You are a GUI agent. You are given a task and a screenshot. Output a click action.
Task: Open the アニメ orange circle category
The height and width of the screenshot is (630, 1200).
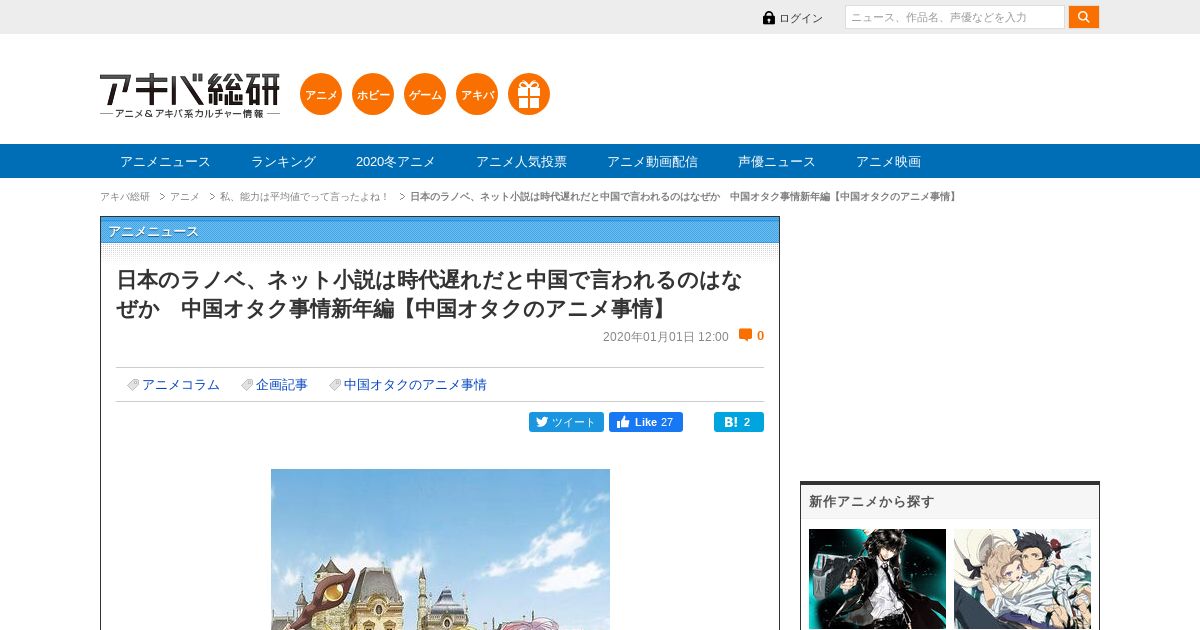pos(321,94)
